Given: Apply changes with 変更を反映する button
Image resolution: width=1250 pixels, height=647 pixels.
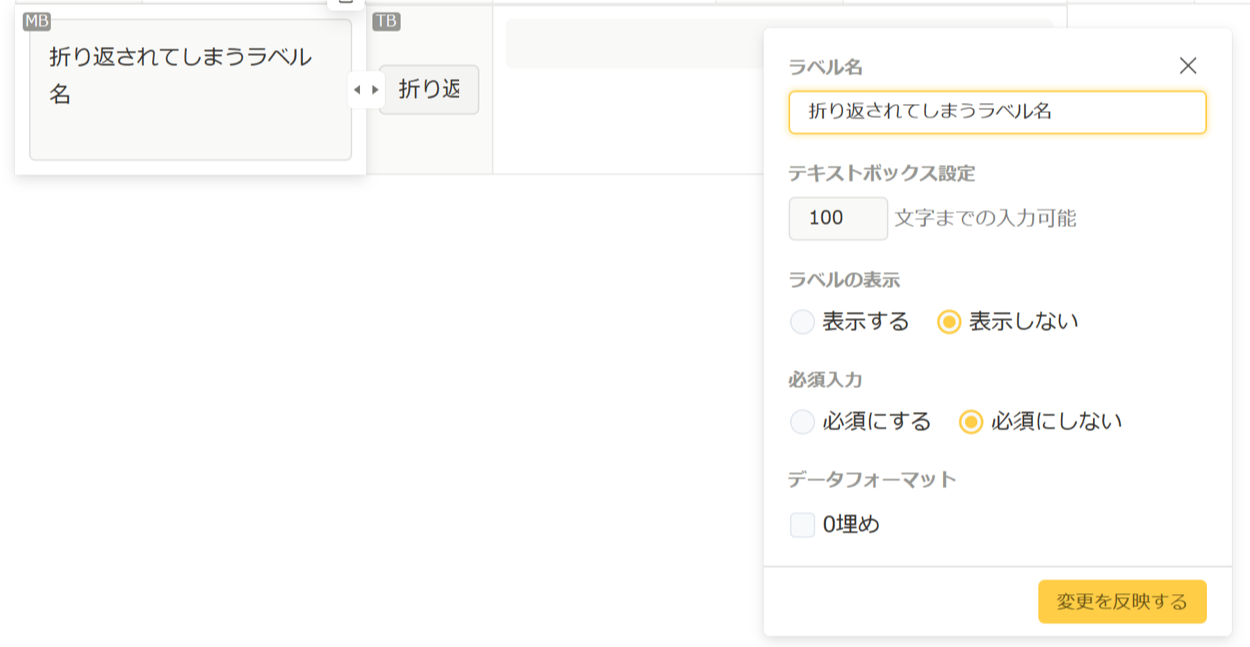Looking at the screenshot, I should (1122, 602).
